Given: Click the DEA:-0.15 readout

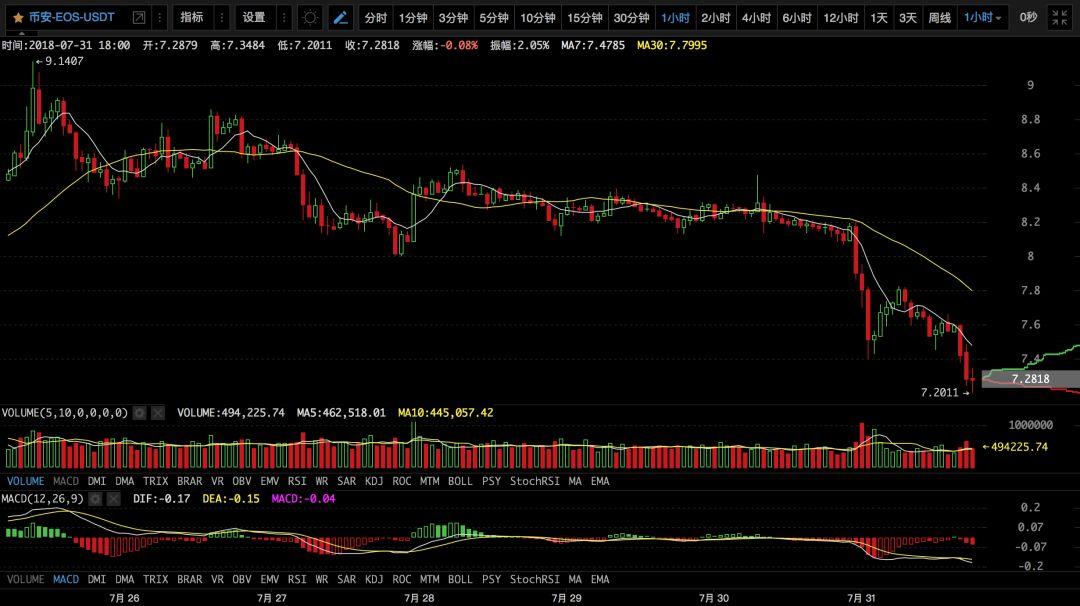Looking at the screenshot, I should click(231, 499).
